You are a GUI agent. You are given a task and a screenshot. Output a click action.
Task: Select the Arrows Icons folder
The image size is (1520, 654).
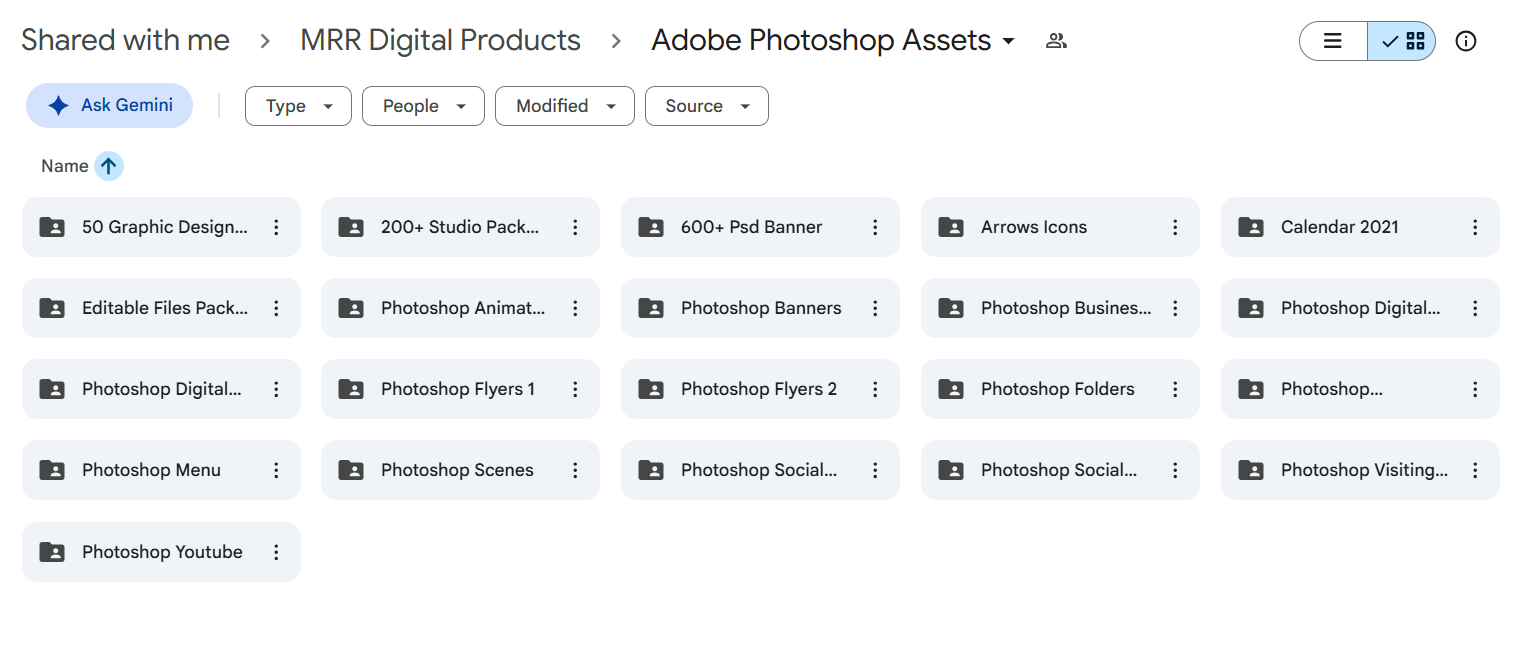[1060, 227]
